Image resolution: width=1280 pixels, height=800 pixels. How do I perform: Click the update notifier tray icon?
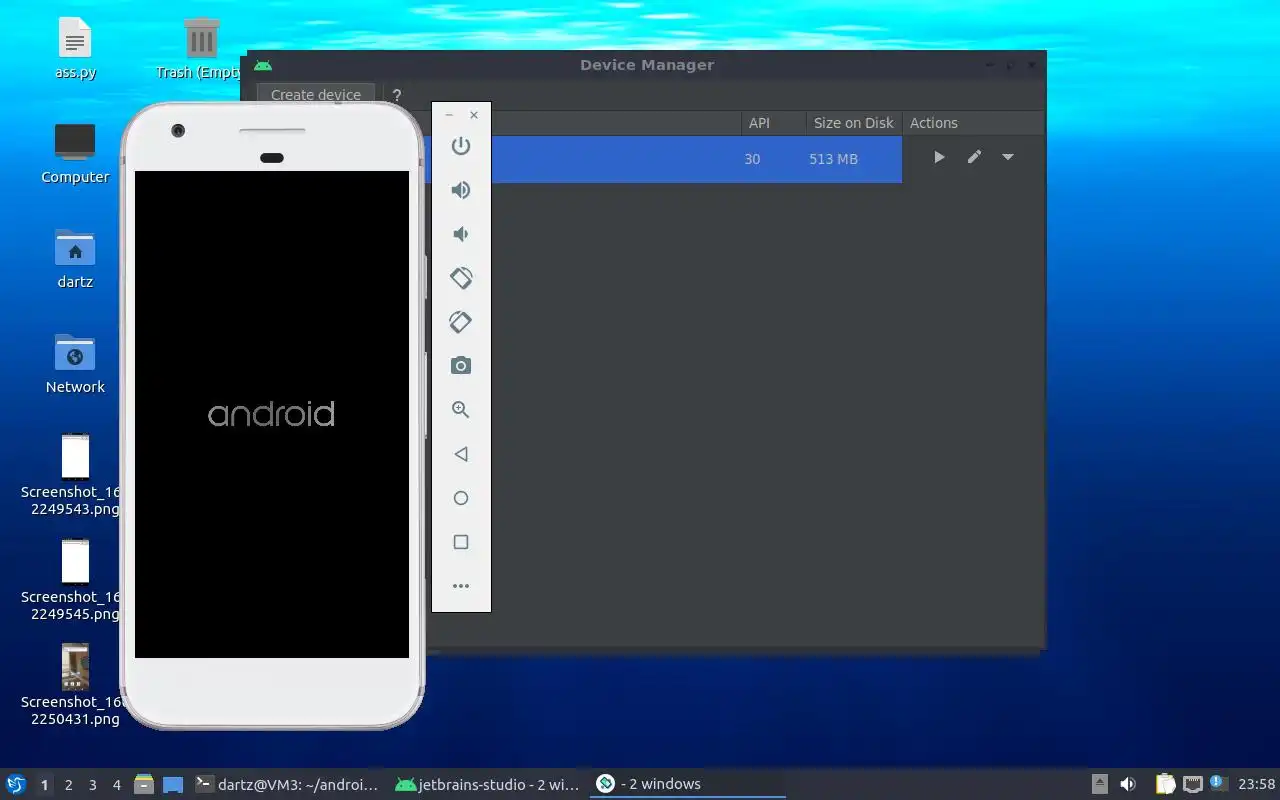pos(1218,783)
